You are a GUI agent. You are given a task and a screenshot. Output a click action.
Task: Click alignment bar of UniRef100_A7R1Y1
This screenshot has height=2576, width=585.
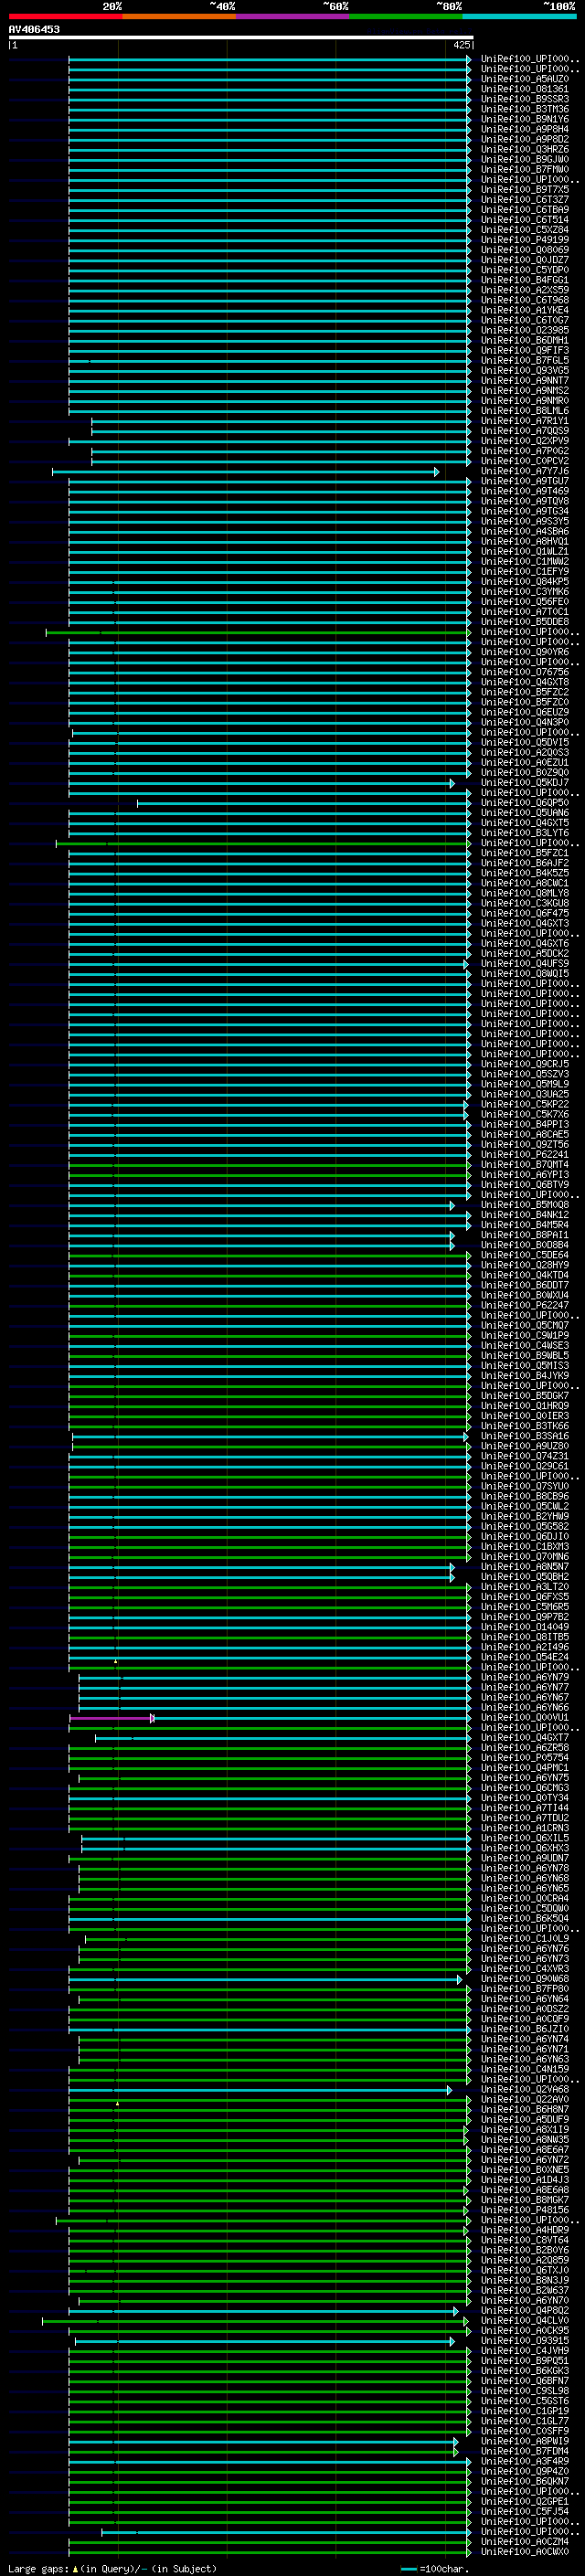[x=281, y=421]
